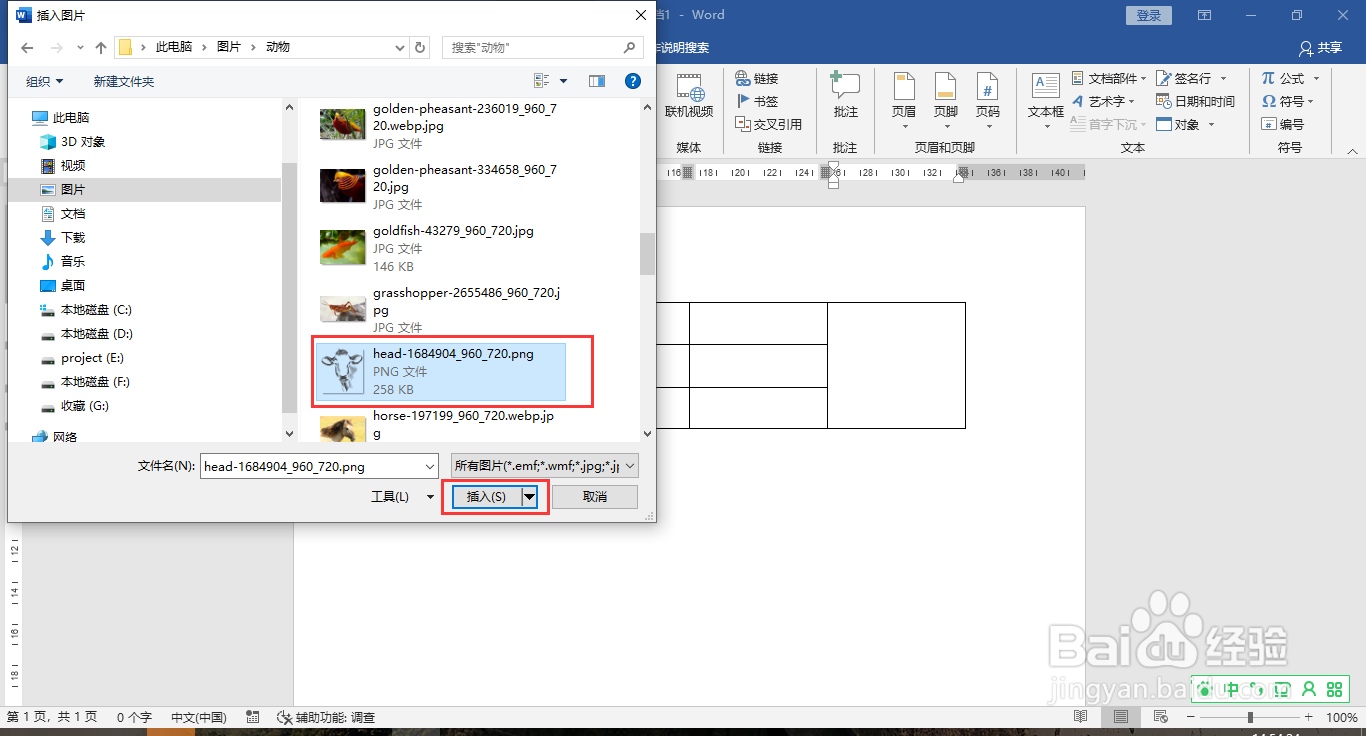Open Word's ribbon display options icon
This screenshot has height=736, width=1366.
(x=1204, y=15)
